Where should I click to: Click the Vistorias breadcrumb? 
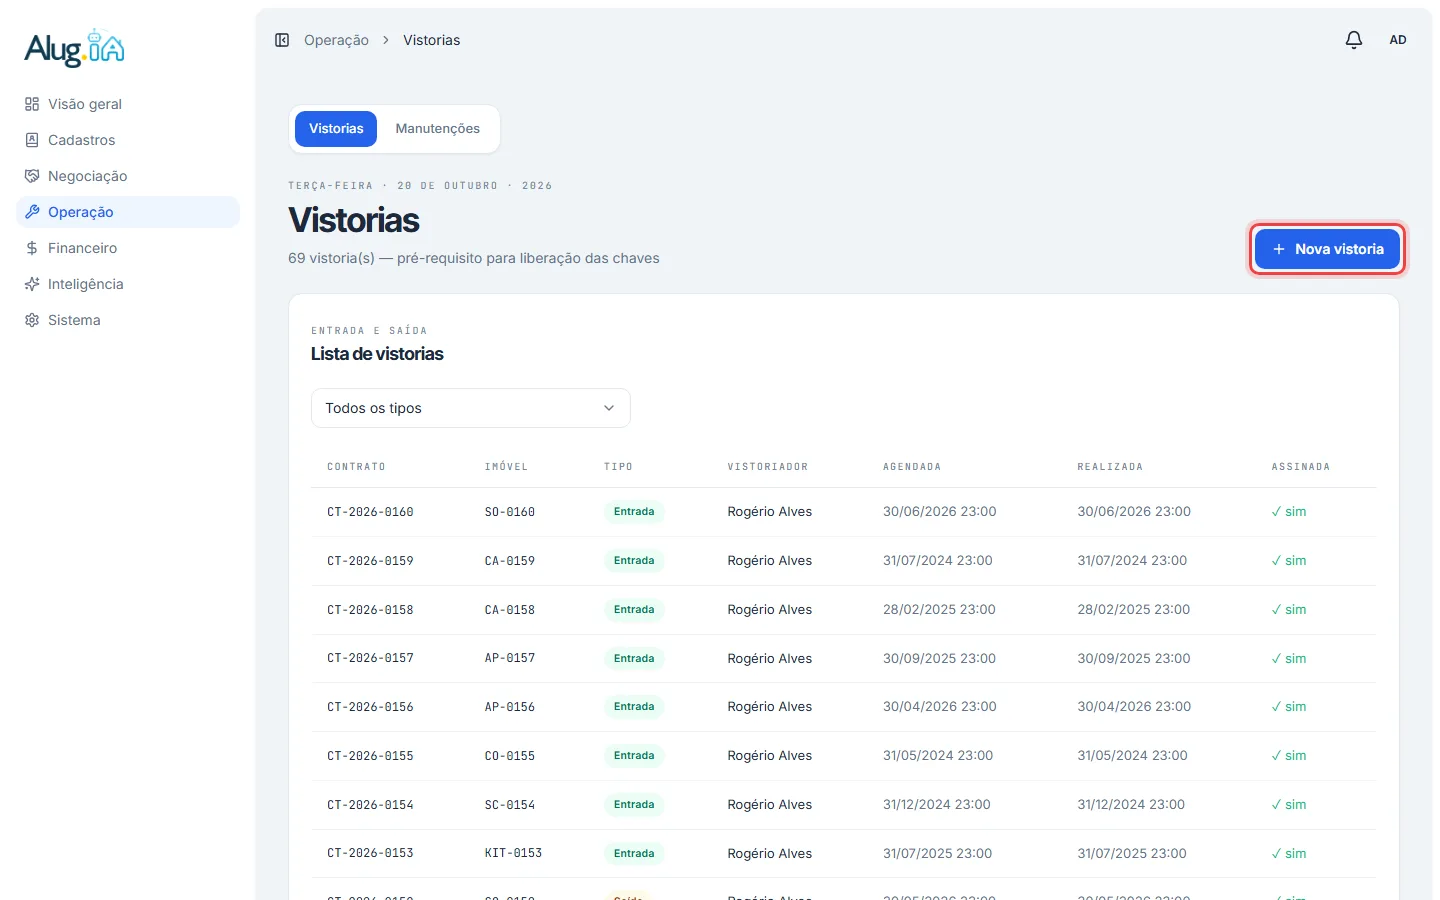(432, 40)
